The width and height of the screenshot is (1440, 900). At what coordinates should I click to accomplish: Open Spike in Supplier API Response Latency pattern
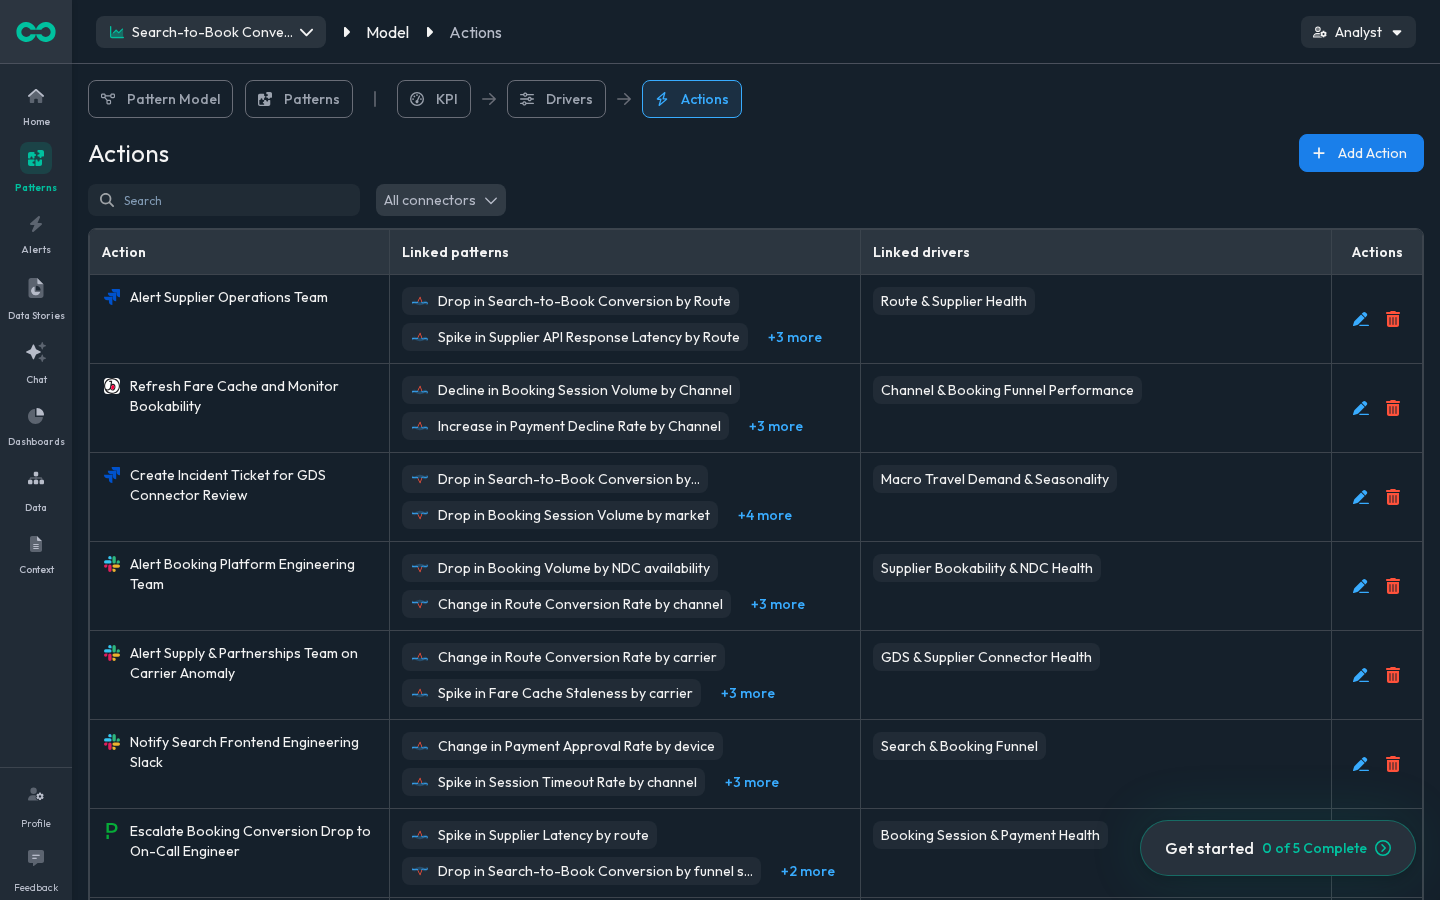pos(575,337)
